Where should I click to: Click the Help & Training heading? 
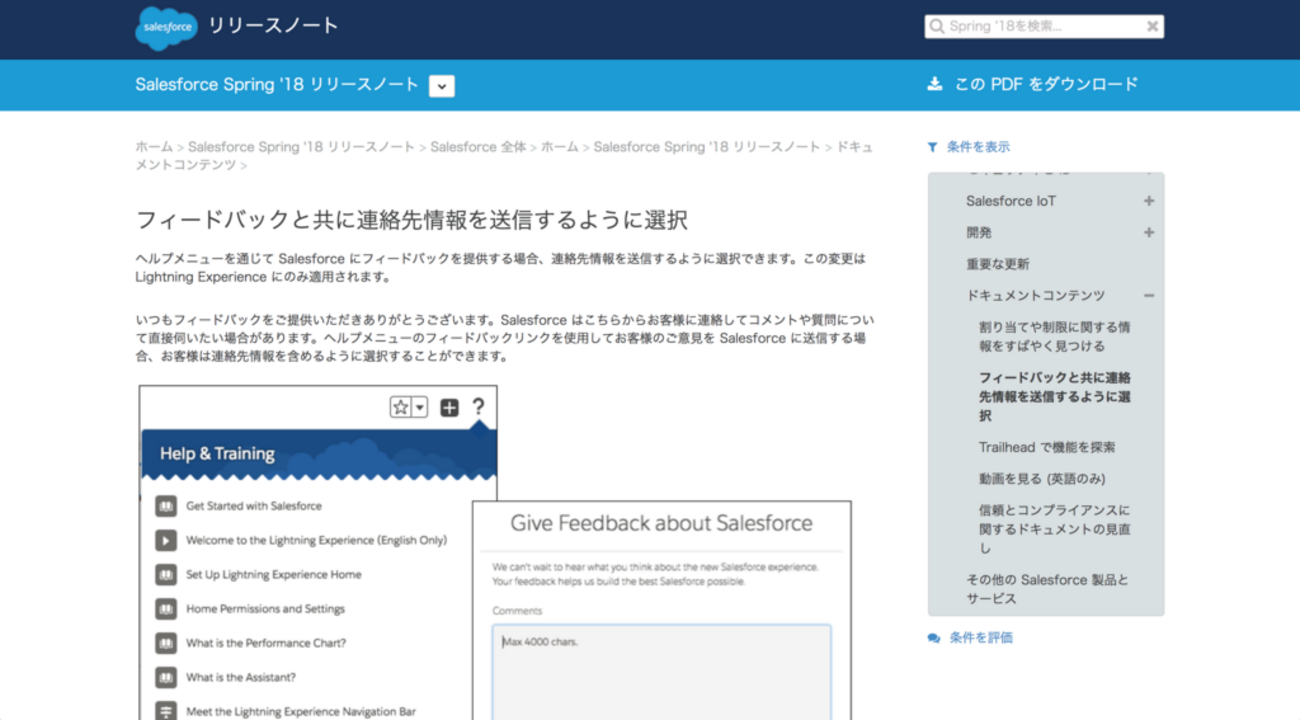coord(217,454)
